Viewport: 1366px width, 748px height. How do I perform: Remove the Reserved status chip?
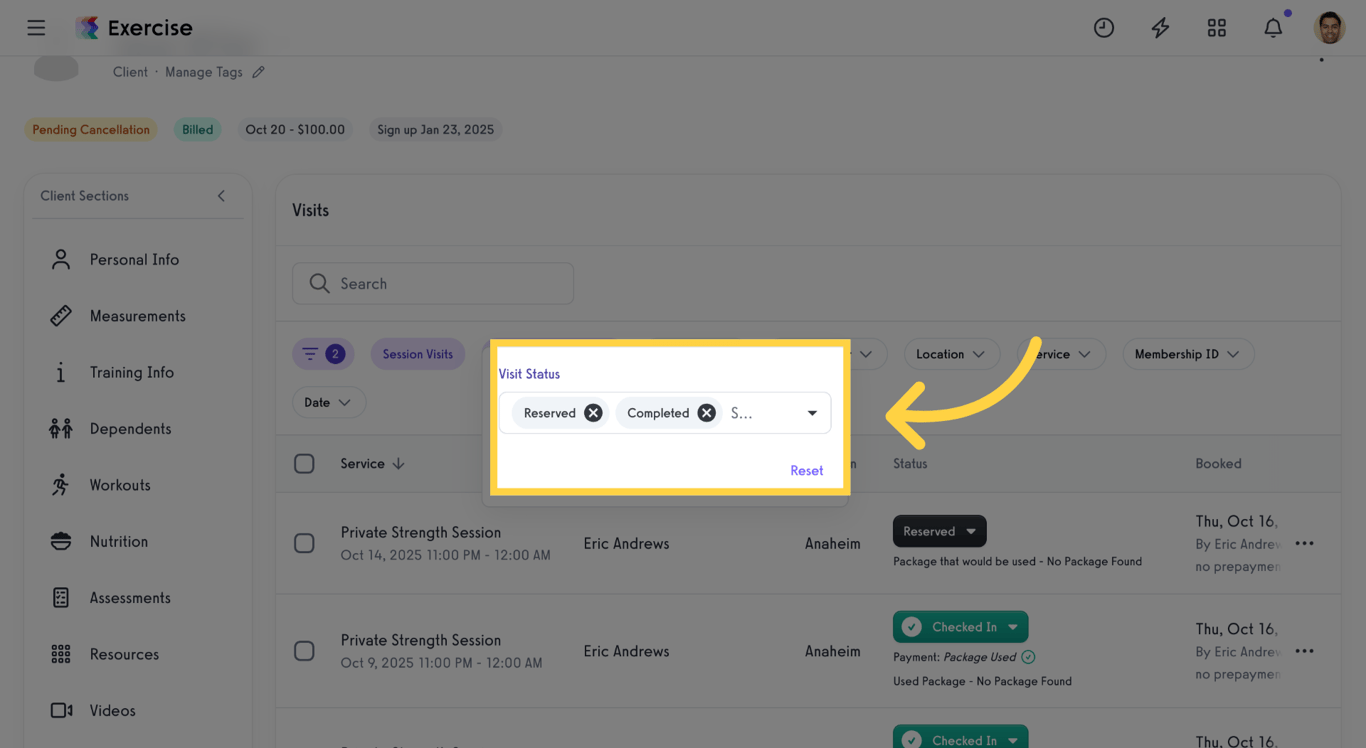[x=593, y=413]
